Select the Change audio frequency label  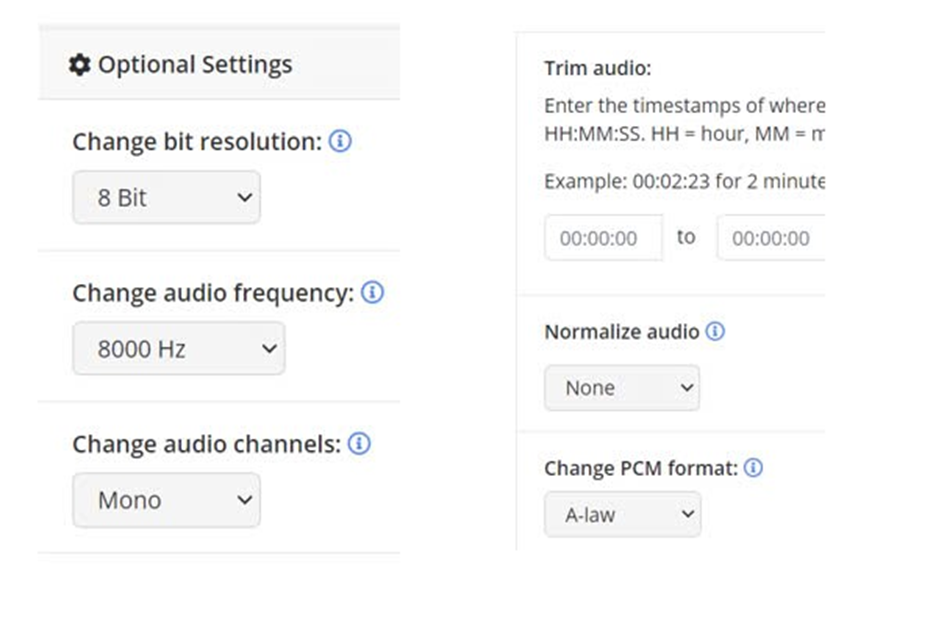coord(213,293)
